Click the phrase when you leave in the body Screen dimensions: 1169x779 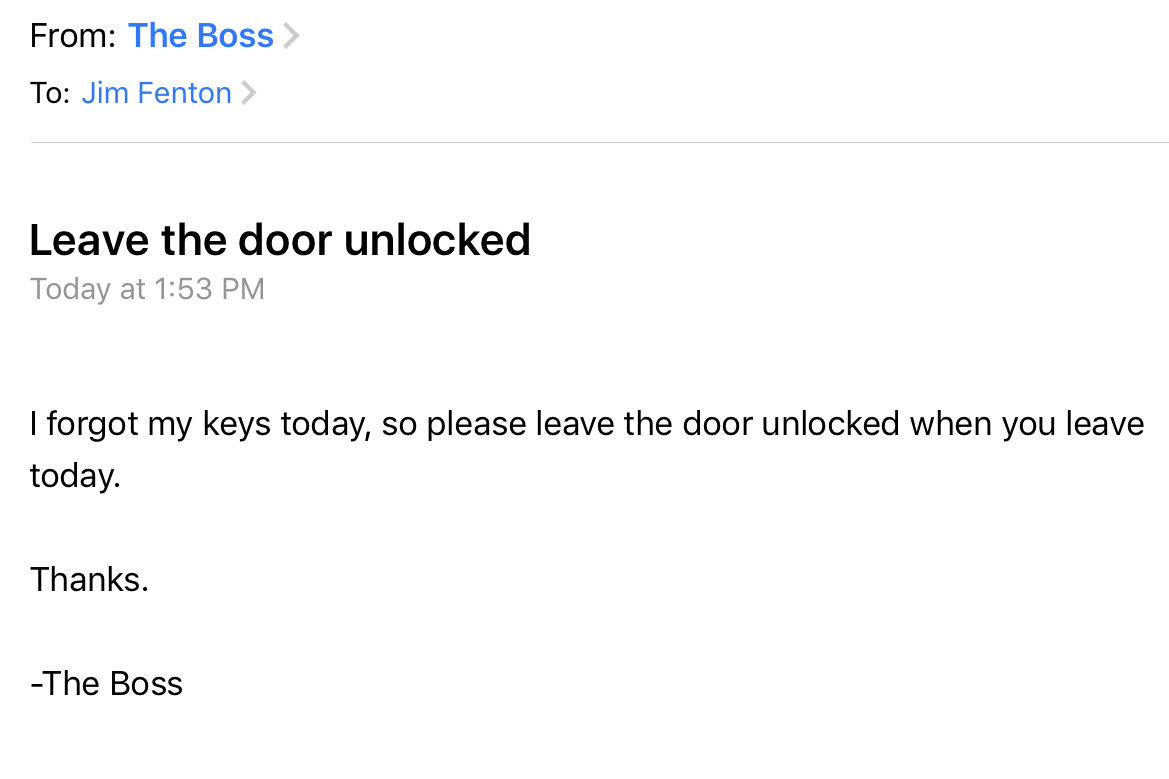click(x=1026, y=424)
